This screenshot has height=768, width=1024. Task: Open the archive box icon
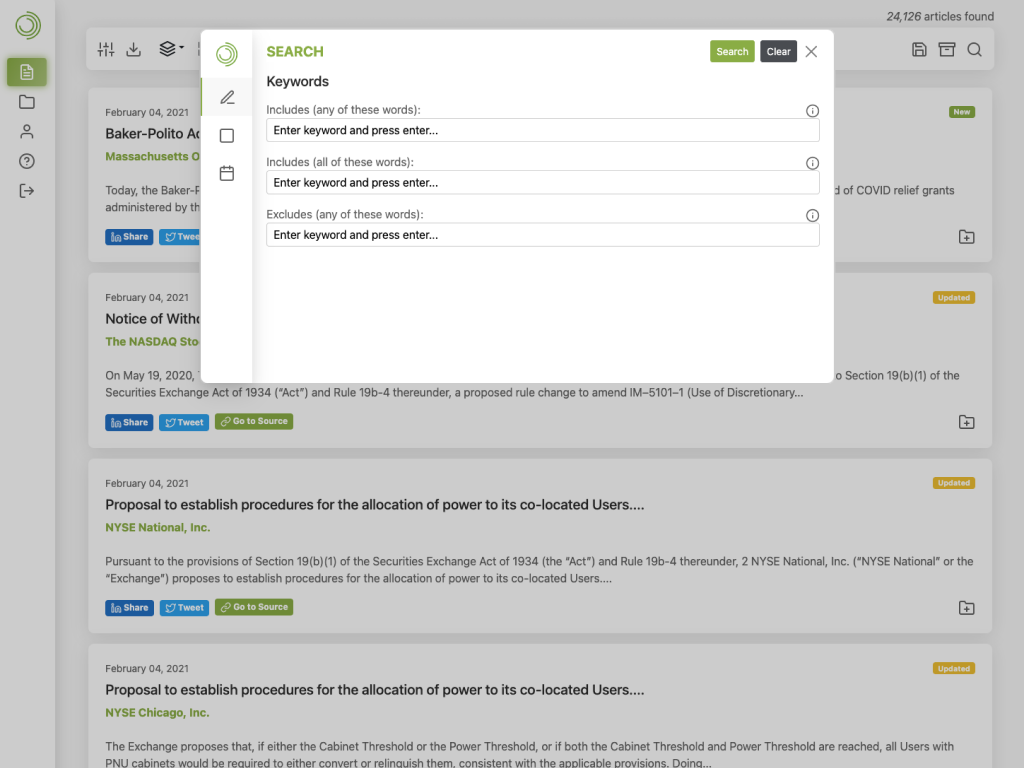click(946, 50)
